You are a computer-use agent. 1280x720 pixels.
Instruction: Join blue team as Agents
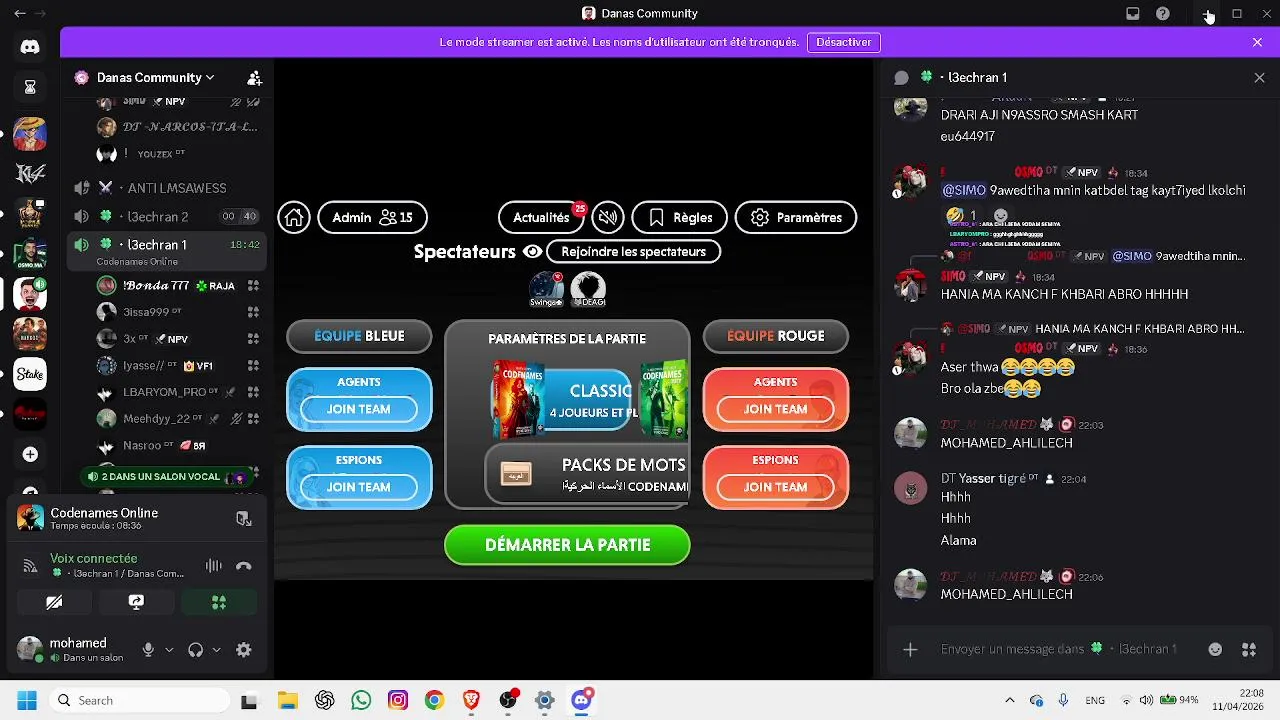(359, 409)
